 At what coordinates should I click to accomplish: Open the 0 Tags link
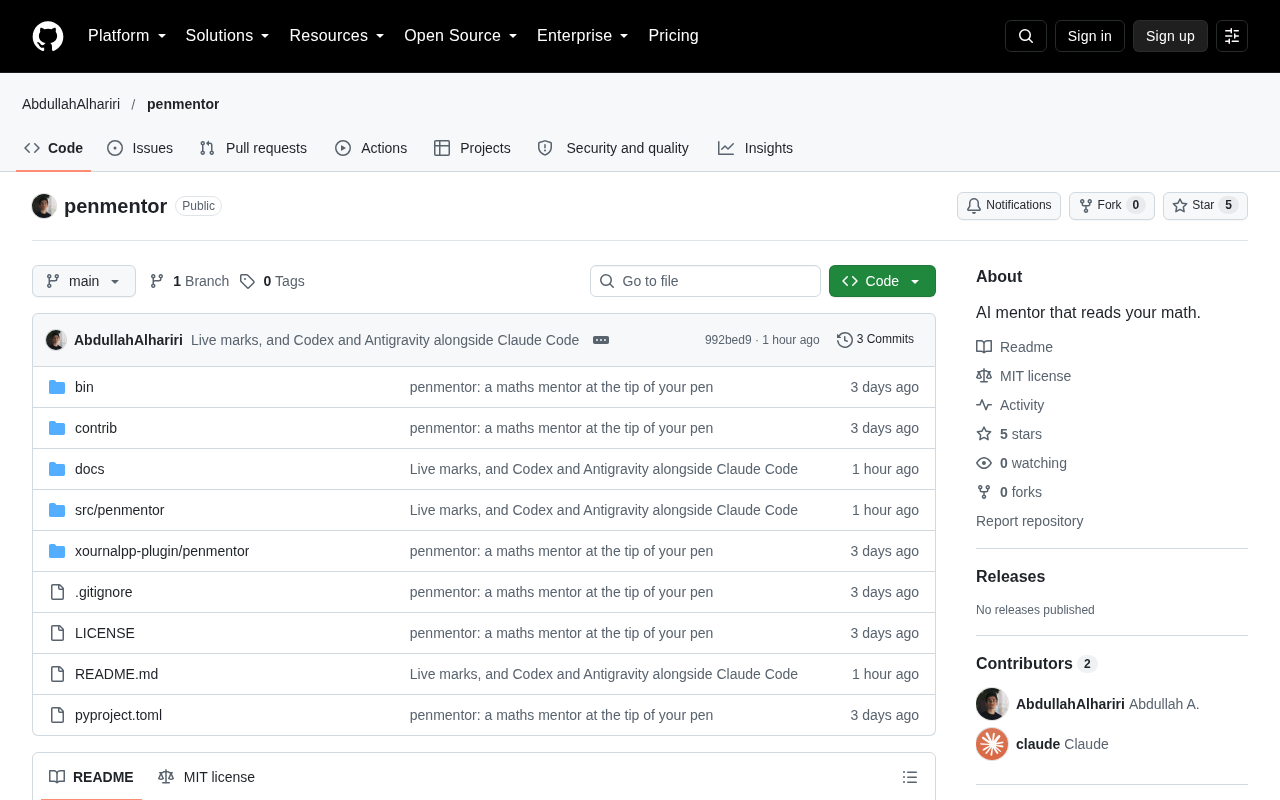[x=272, y=281]
